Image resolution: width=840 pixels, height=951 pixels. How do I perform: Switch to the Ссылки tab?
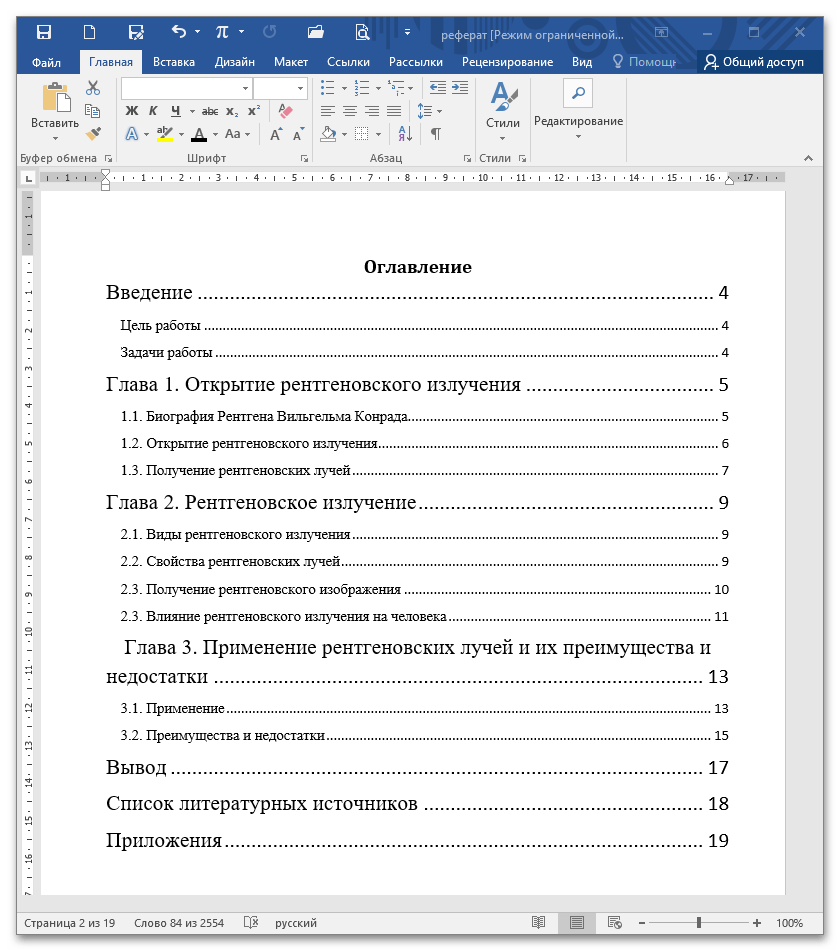point(348,62)
